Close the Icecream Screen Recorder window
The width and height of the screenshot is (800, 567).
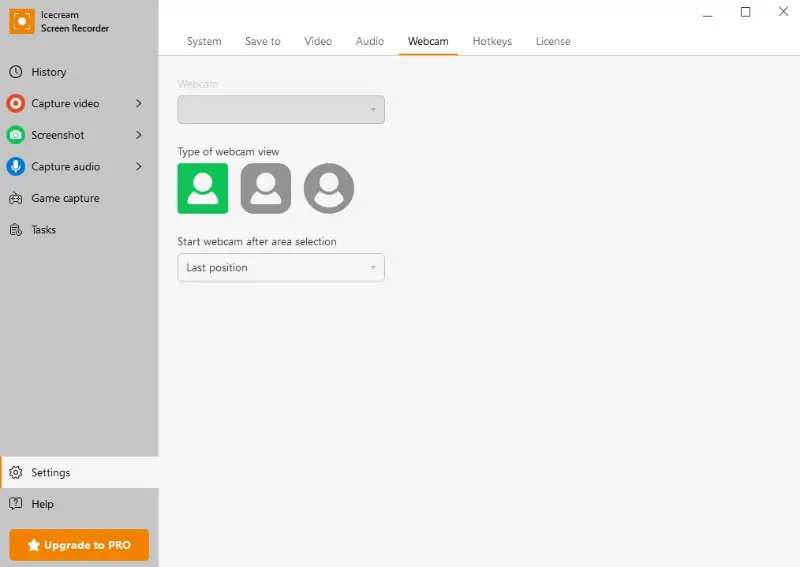click(783, 11)
